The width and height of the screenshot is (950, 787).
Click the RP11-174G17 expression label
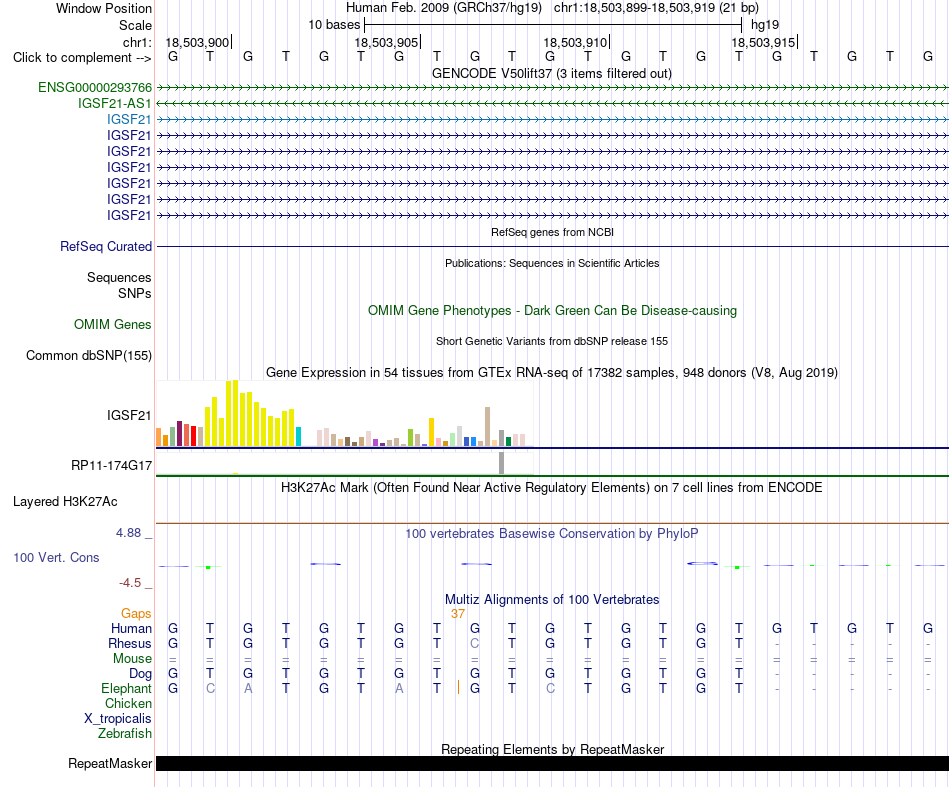point(111,466)
